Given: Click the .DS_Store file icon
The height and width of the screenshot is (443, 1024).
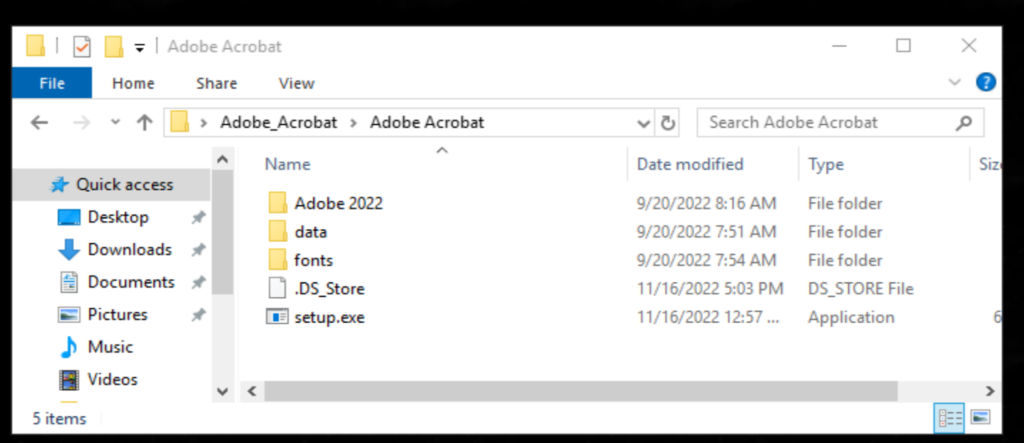Looking at the screenshot, I should 278,289.
